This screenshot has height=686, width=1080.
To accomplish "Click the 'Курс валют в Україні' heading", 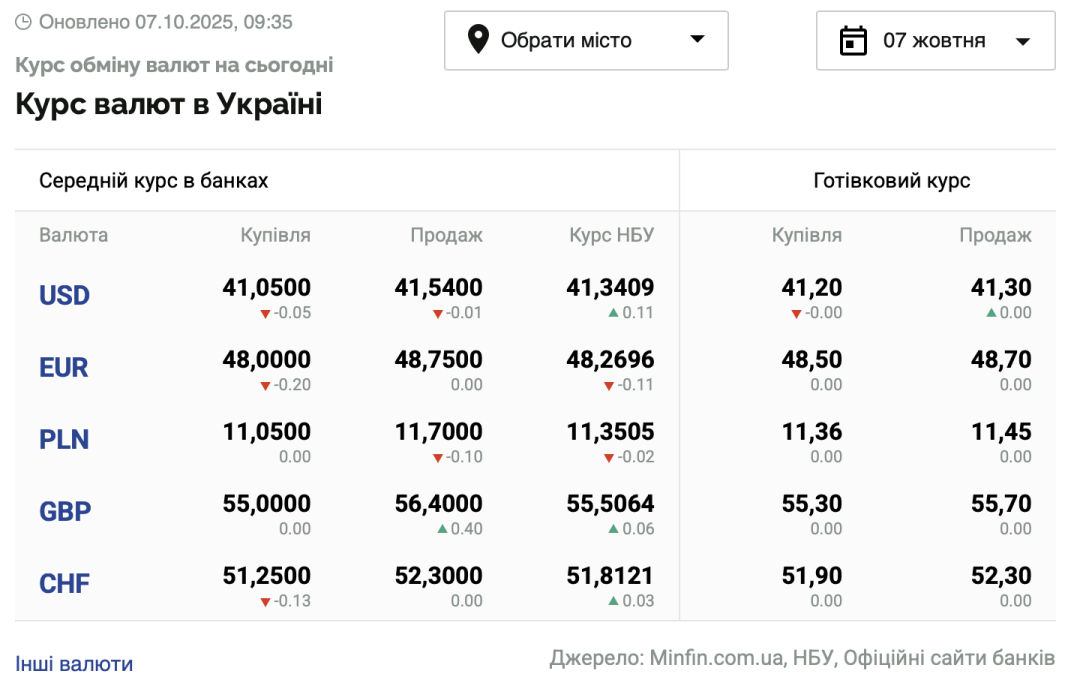I will tap(169, 104).
